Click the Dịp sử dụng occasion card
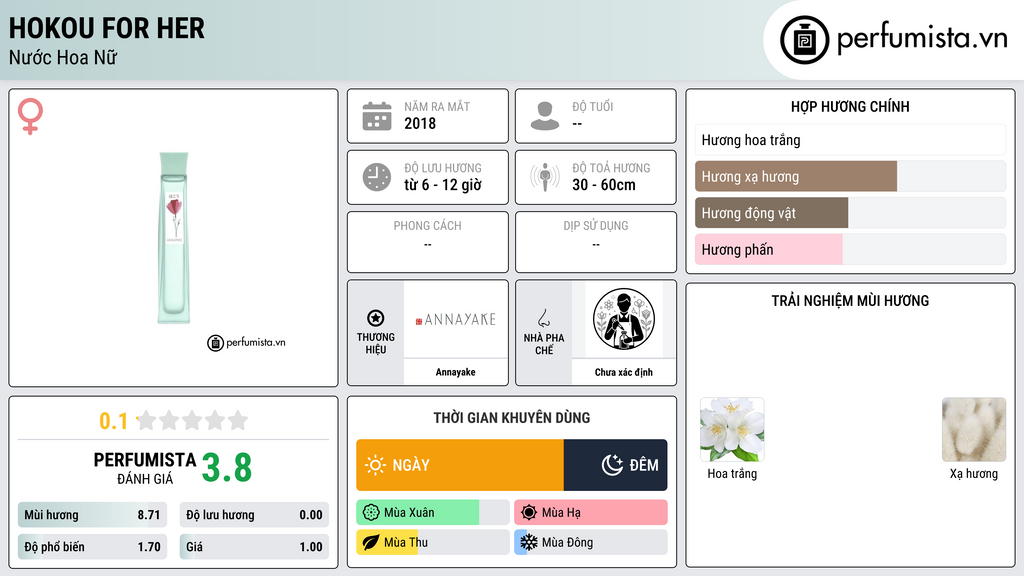1024x576 pixels. pos(596,242)
